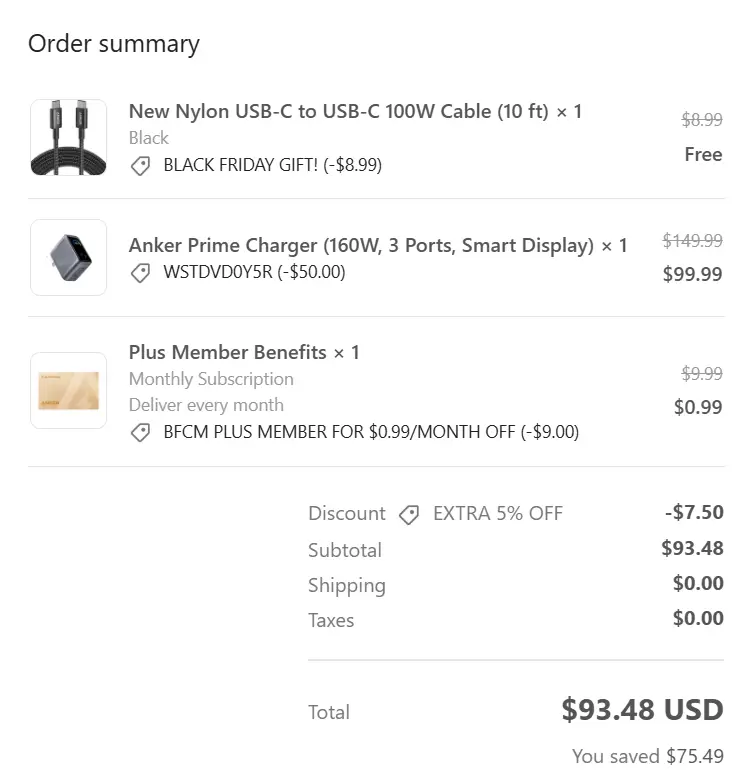
Task: Click the EXTRA 5% OFF discount label
Action: [x=497, y=514]
